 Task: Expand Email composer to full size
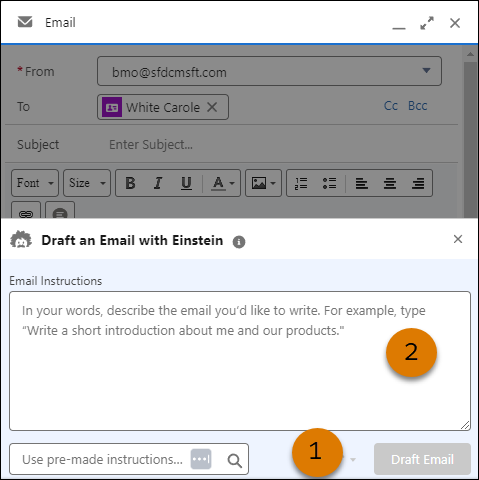(427, 23)
